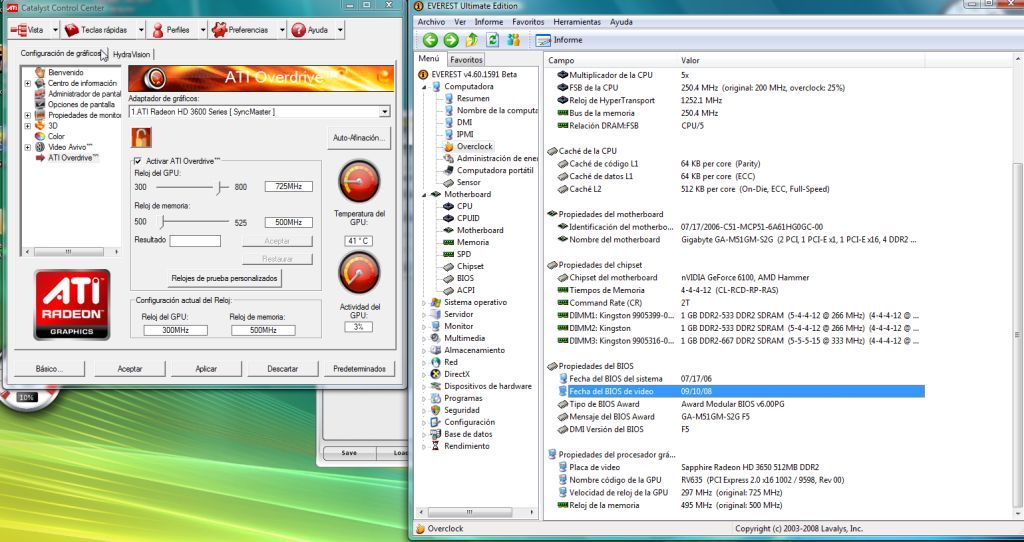
Task: Open Perfiles dropdown arrow
Action: [202, 30]
